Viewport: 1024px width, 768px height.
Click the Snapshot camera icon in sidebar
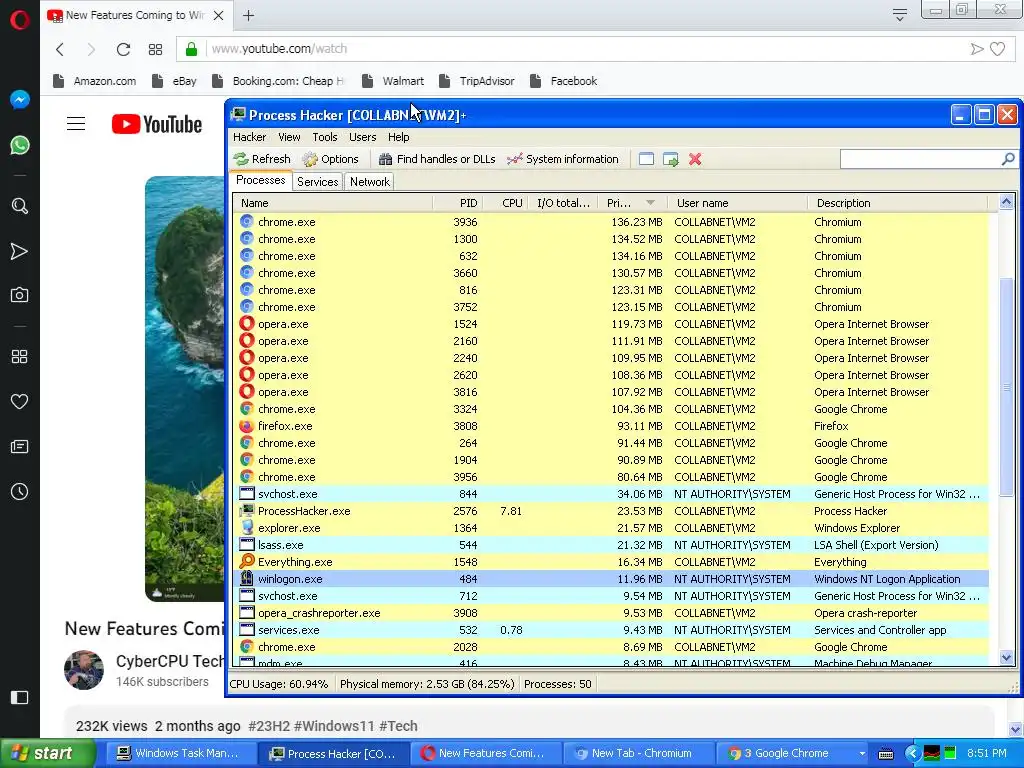click(20, 295)
